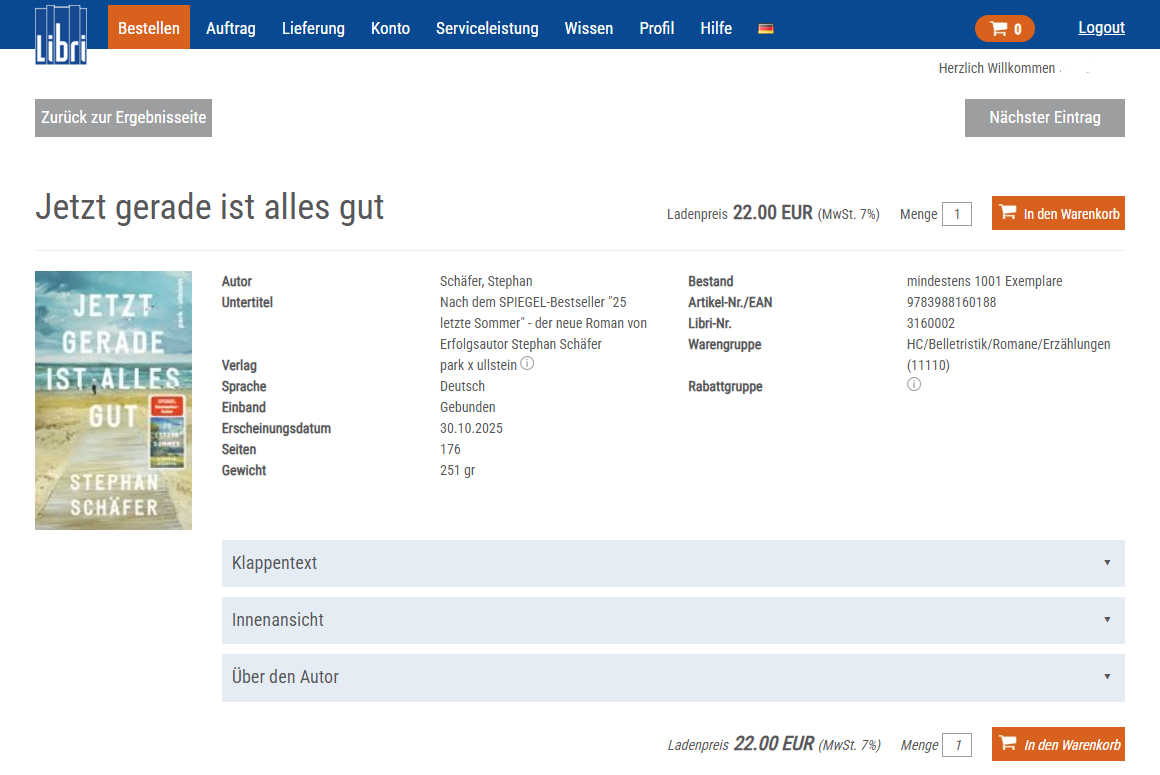
Task: Click publication date 30.10.2025
Action: click(471, 428)
